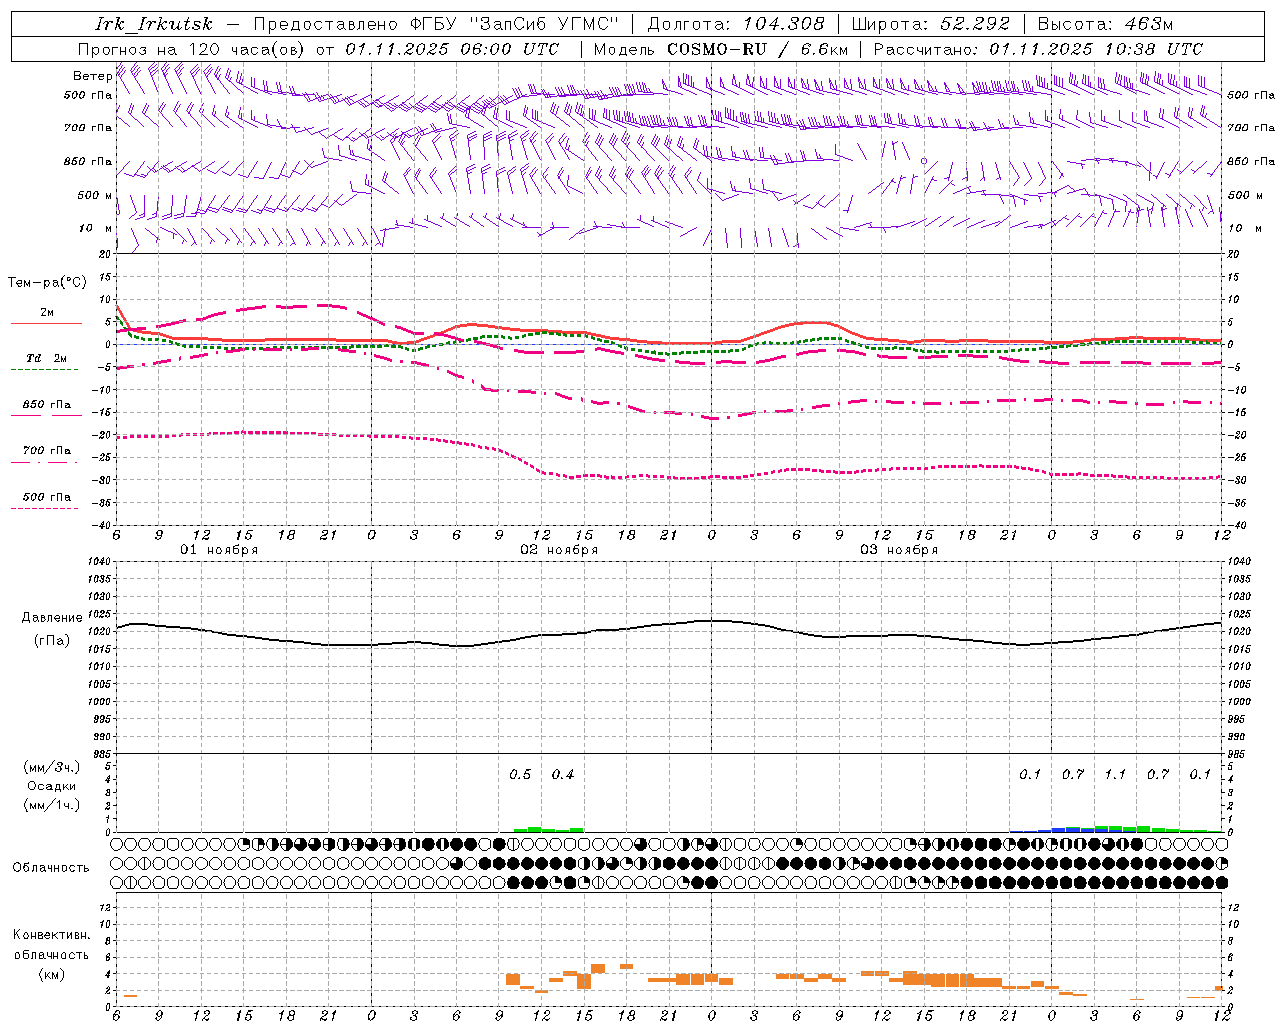1280x1024 pixels.
Task: Click the precipitation value '0.5'
Action: [520, 774]
